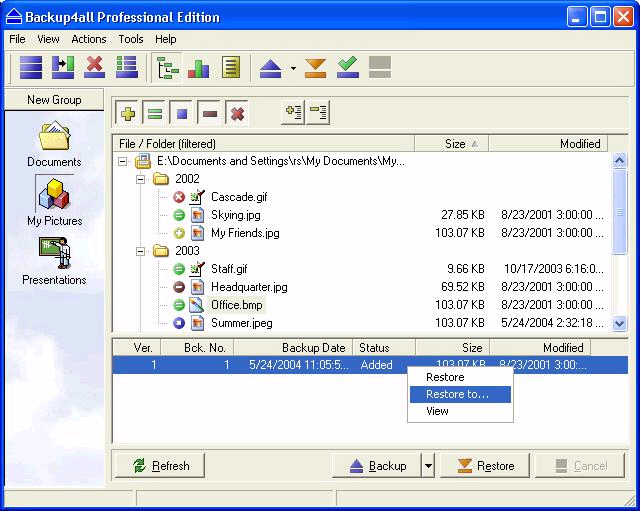Image resolution: width=641 pixels, height=512 pixels.
Task: Switch to the explore tree view icon
Action: (167, 67)
